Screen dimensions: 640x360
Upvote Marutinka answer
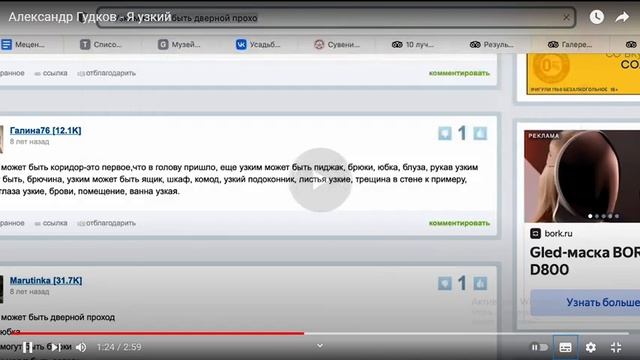(x=480, y=283)
